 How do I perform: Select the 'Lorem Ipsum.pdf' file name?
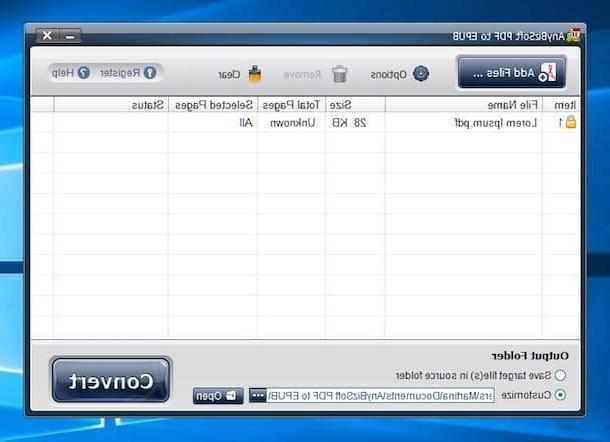[496, 123]
